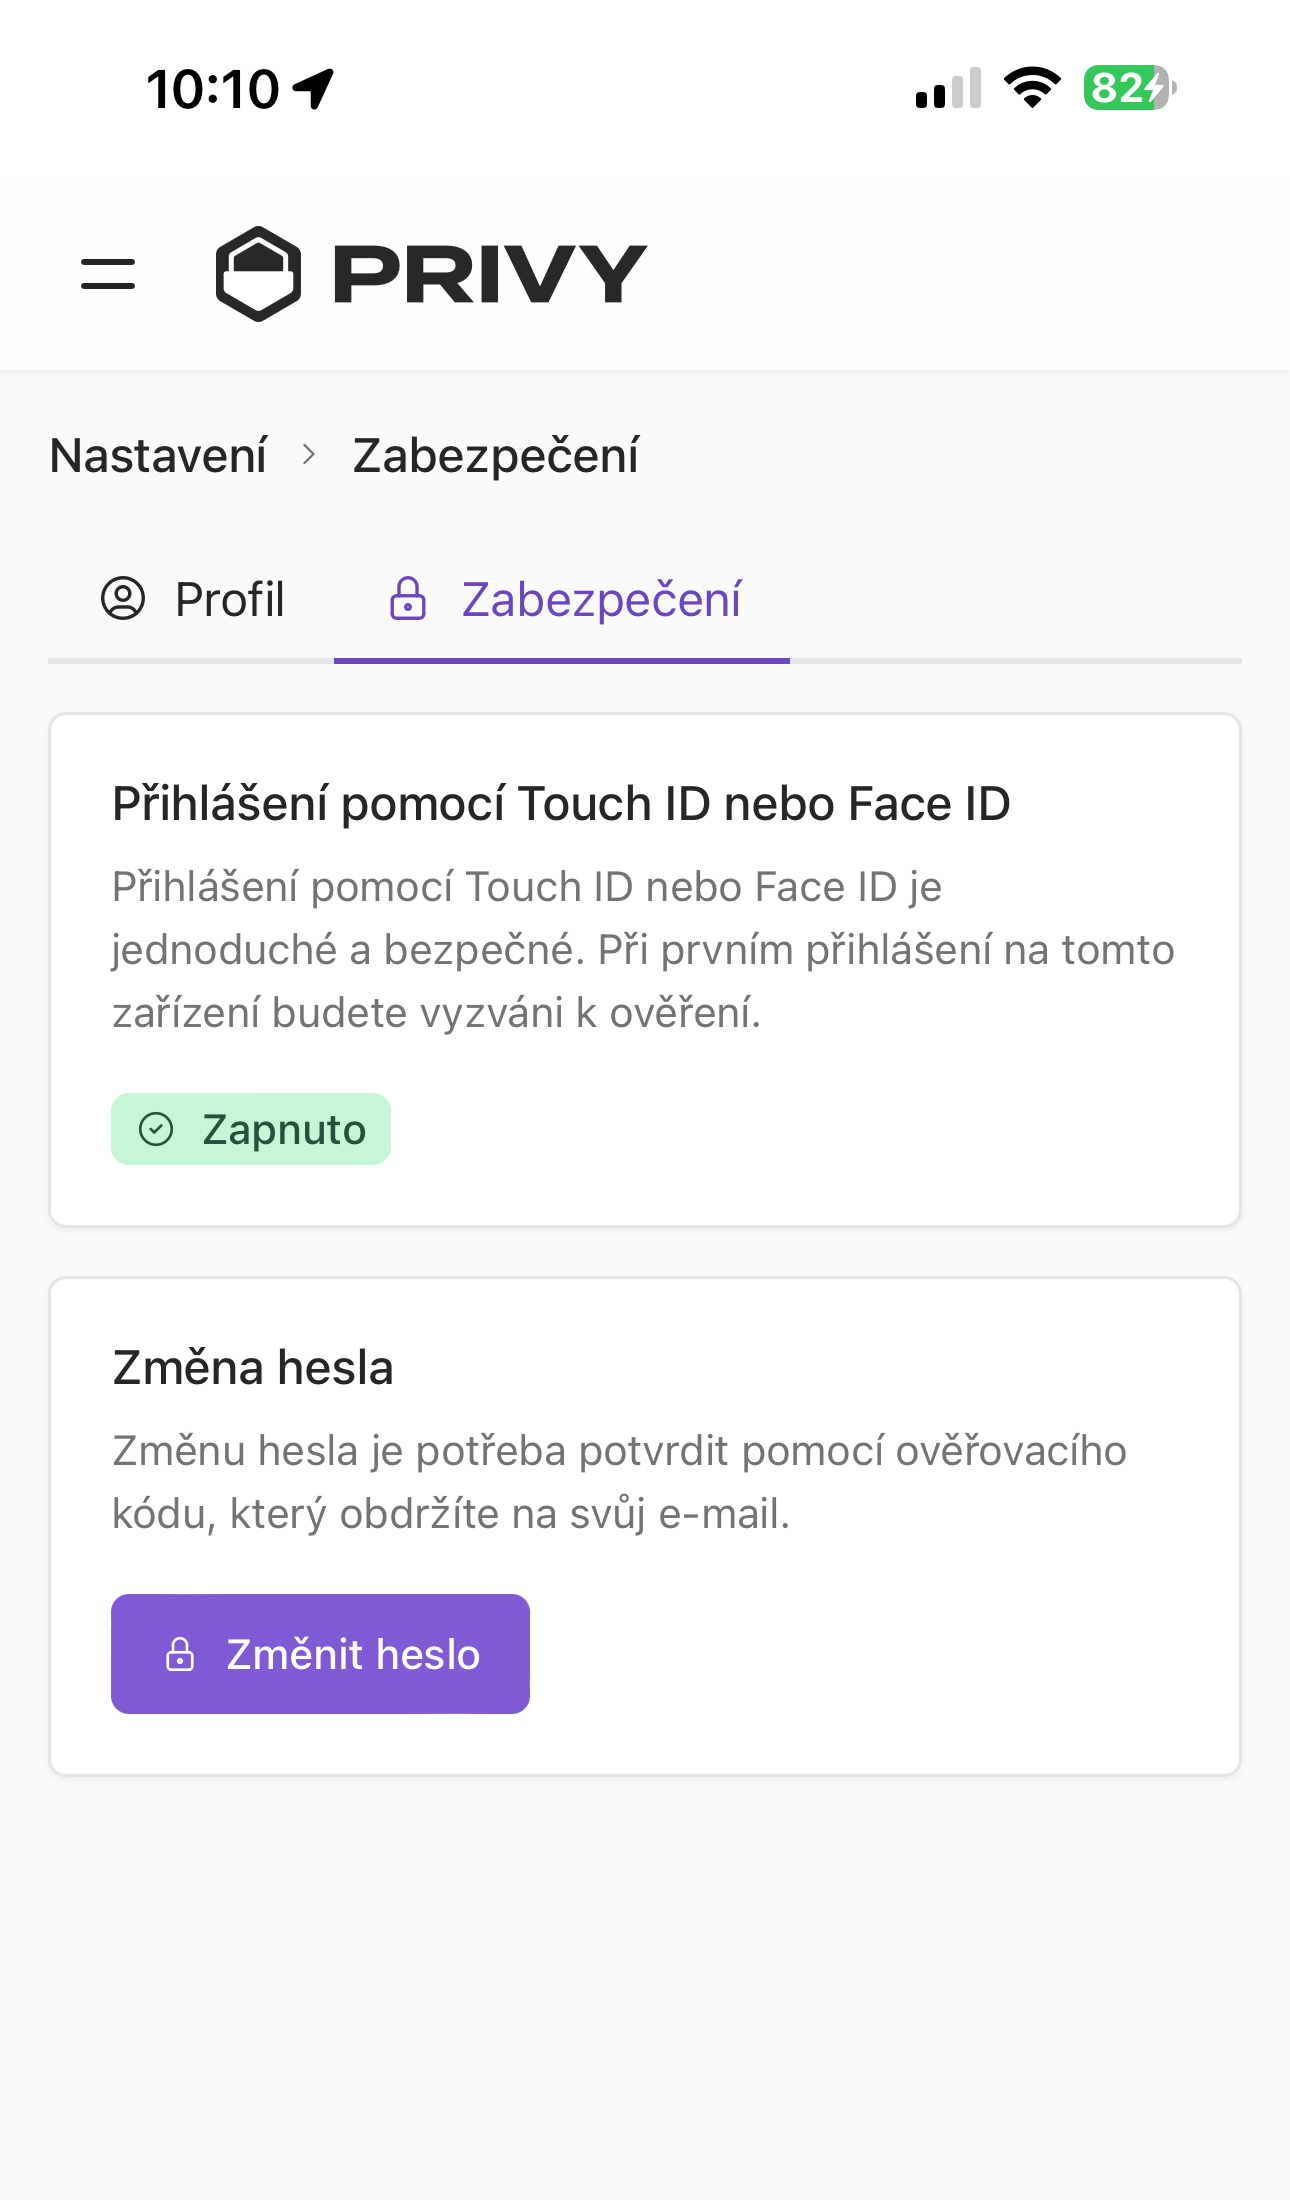The height and width of the screenshot is (2200, 1290).
Task: Click the lock icon on the Zabezpečení tab
Action: (x=409, y=598)
